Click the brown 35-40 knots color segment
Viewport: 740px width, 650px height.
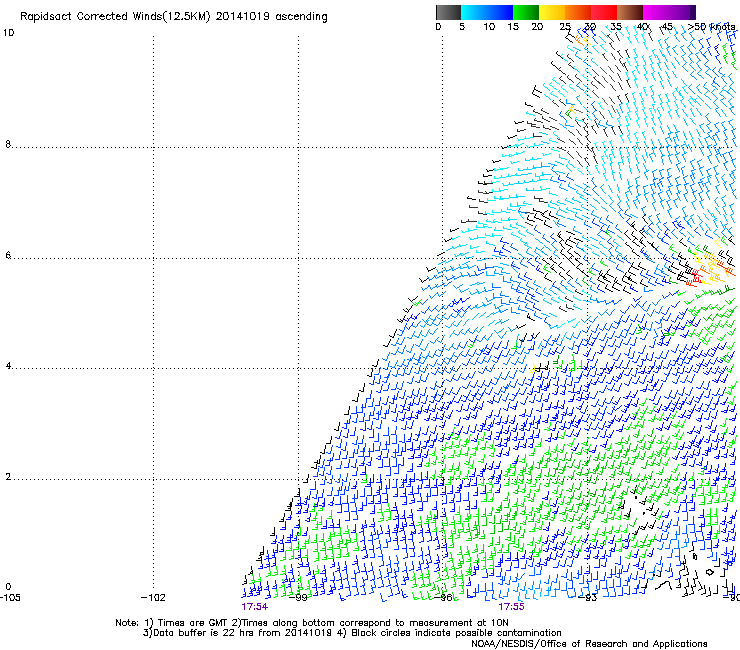point(630,12)
